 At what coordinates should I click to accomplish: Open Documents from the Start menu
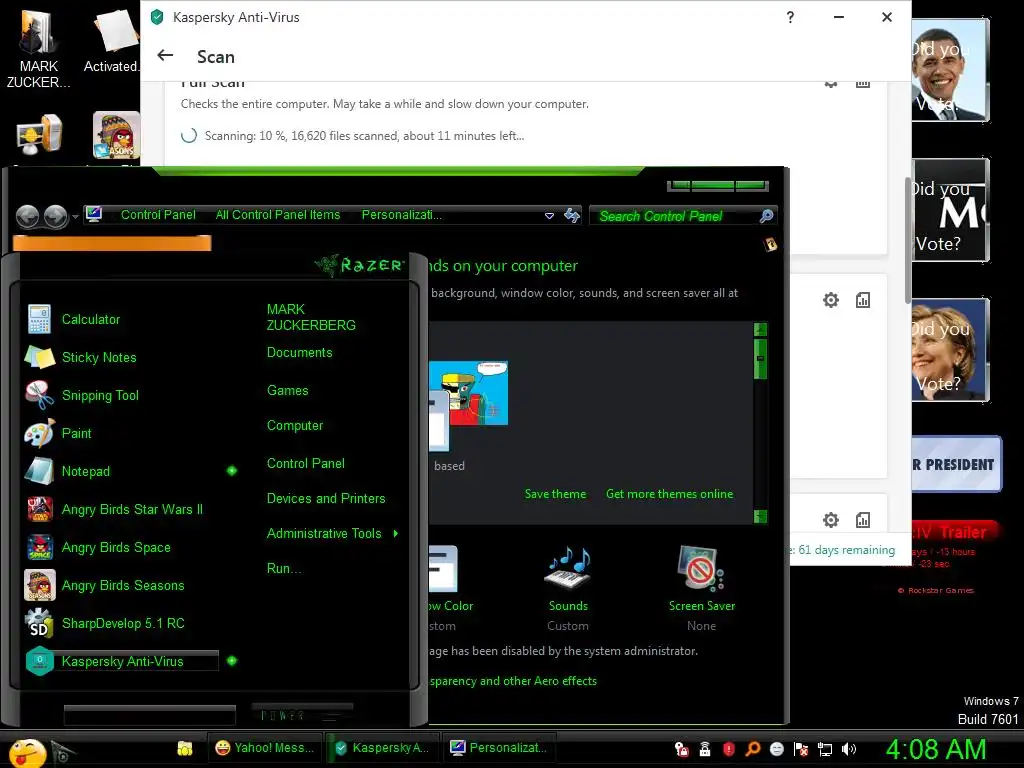tap(300, 353)
